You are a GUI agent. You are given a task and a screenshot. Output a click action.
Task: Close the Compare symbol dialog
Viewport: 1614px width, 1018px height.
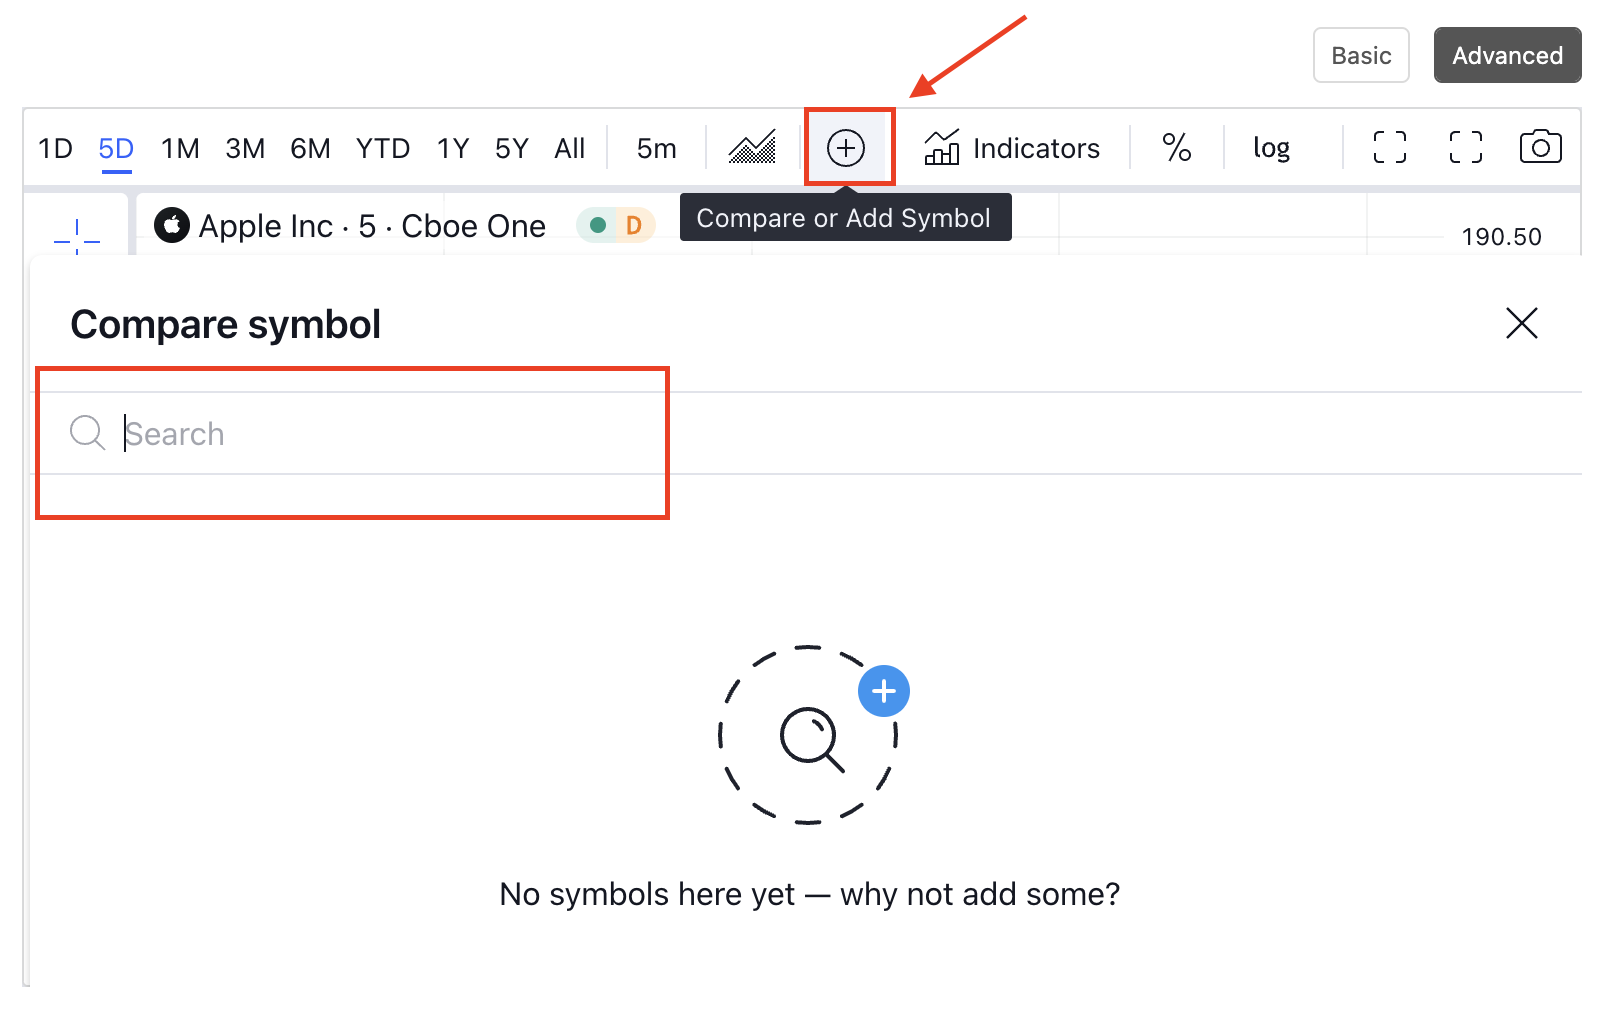[x=1521, y=323]
